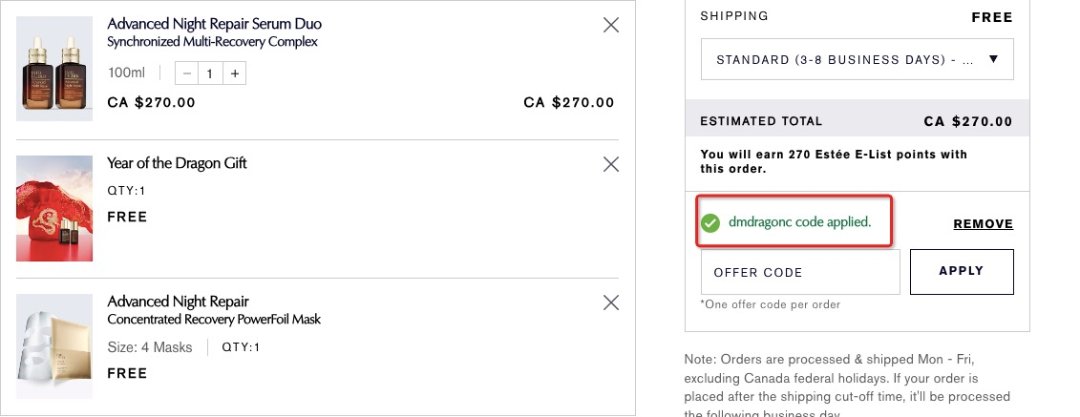Screen dimensions: 1080x417
Task: Remove Advanced Night Repair Serum Duo from cart
Action: coord(611,25)
